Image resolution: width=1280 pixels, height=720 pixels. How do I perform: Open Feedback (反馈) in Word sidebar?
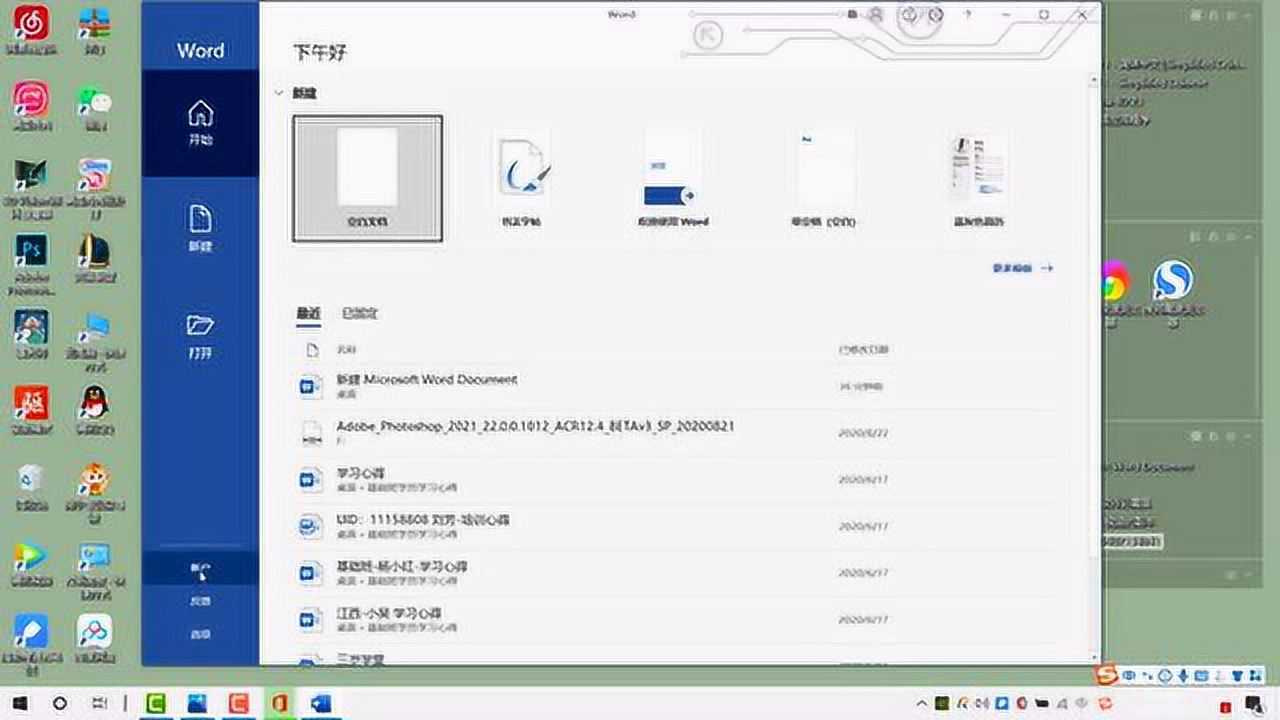tap(200, 601)
